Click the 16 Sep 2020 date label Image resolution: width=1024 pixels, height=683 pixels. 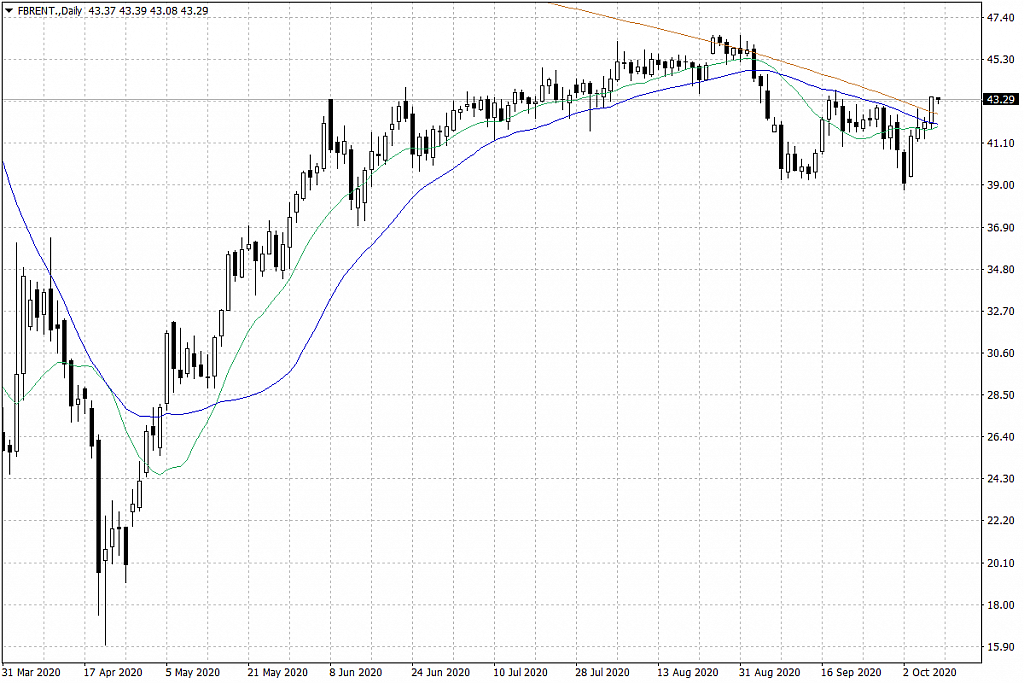click(x=851, y=673)
